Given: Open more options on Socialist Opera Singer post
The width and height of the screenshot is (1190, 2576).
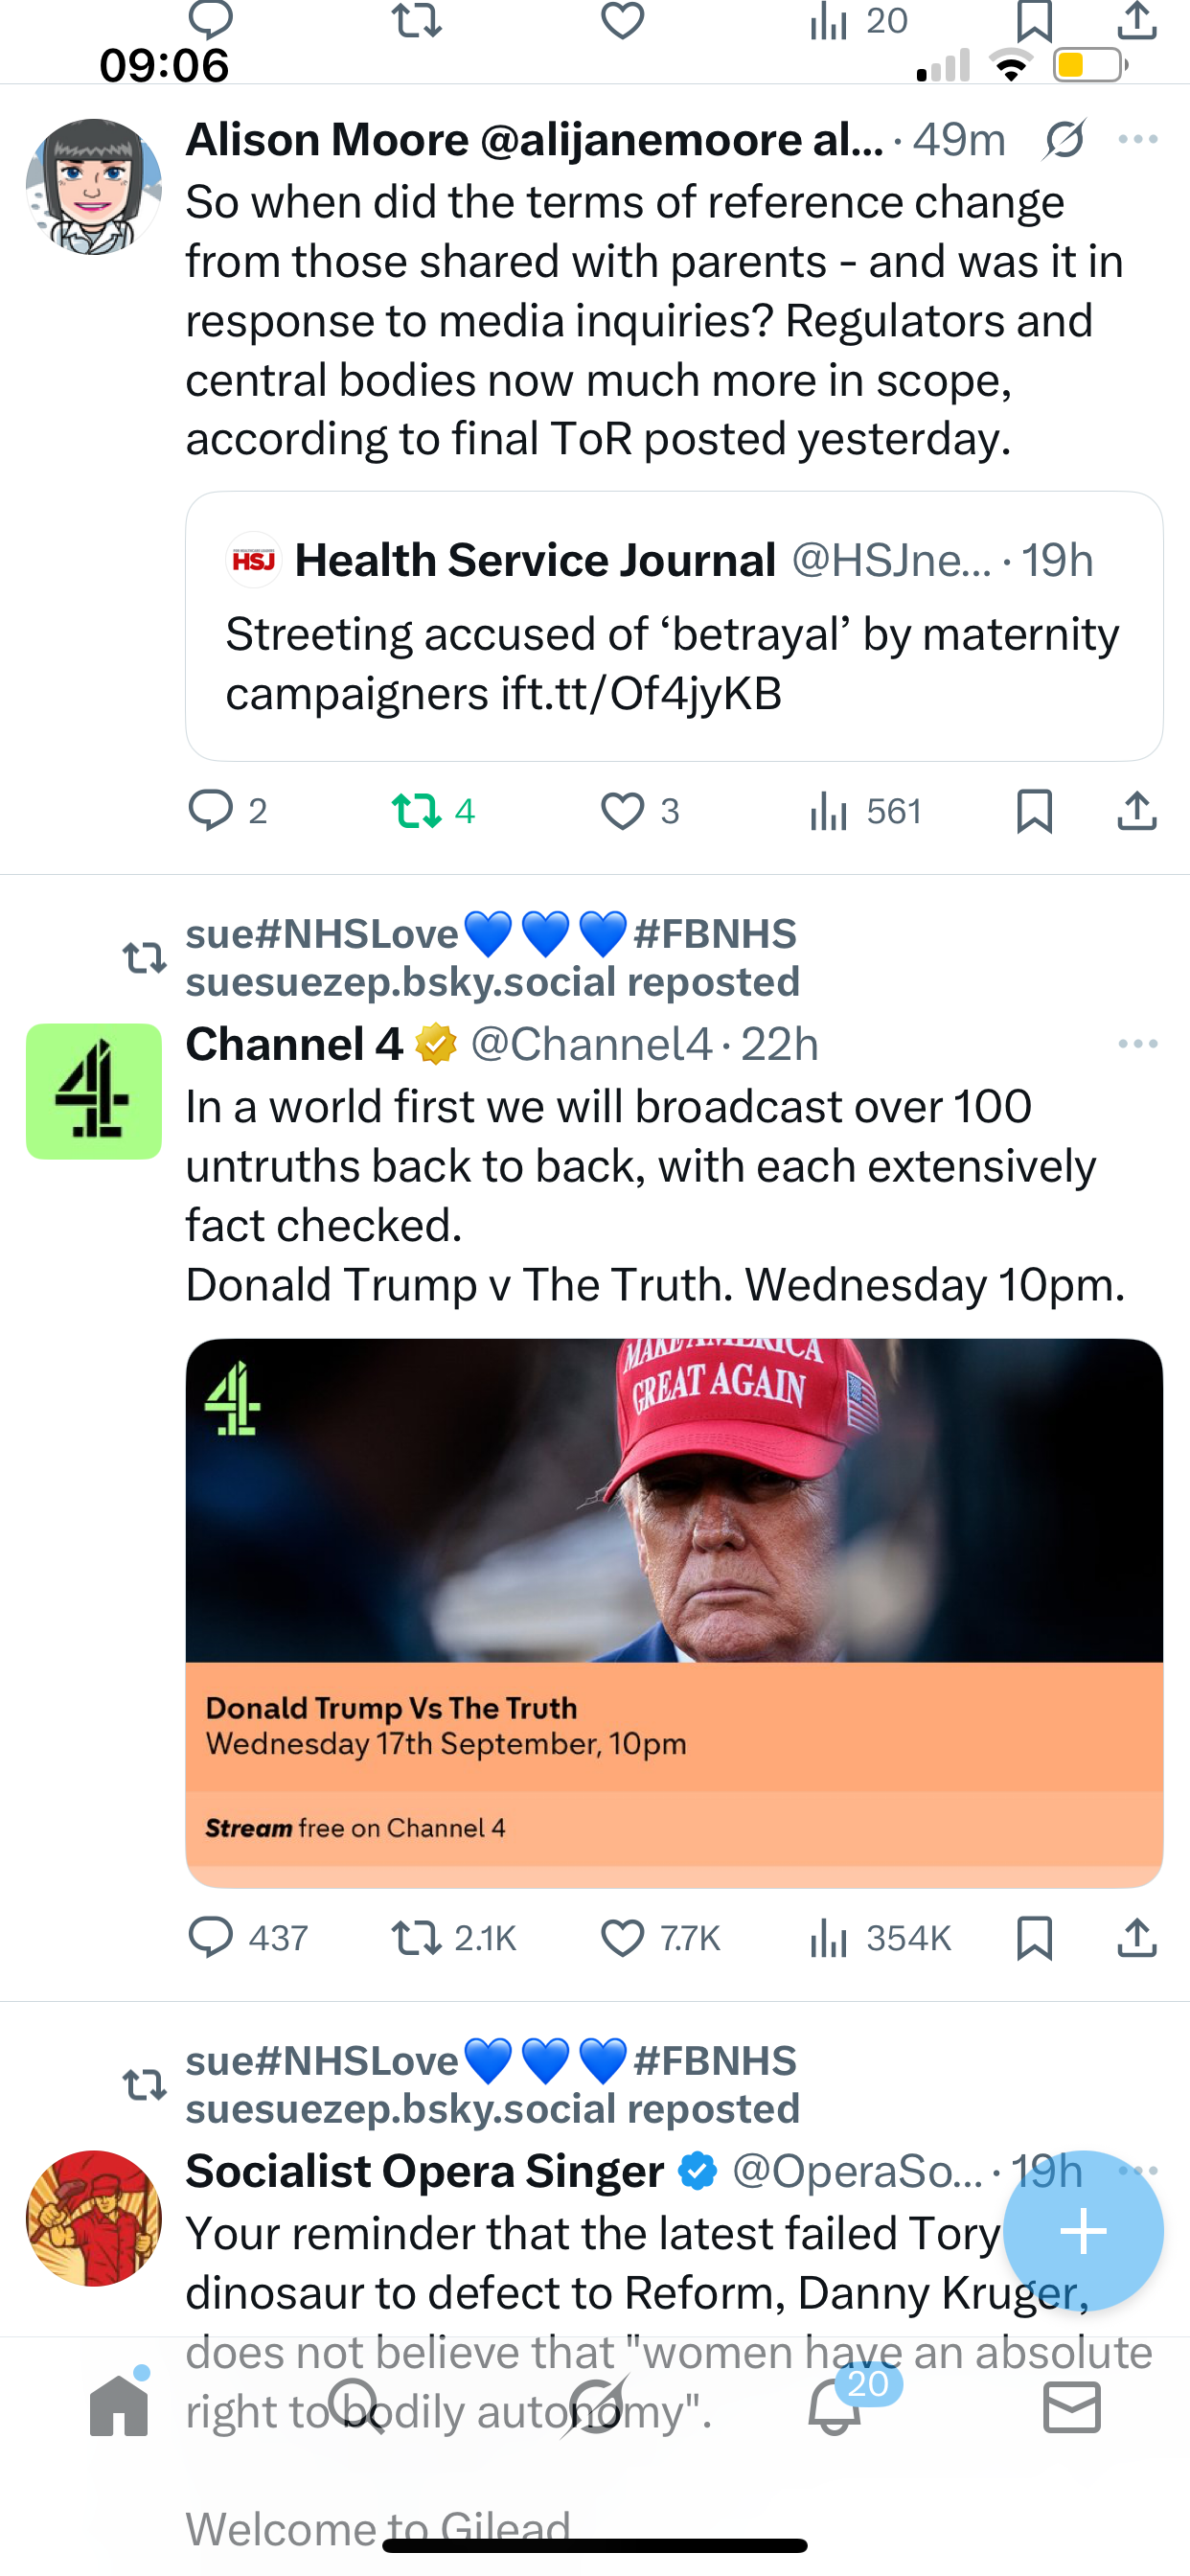Looking at the screenshot, I should [x=1138, y=2170].
